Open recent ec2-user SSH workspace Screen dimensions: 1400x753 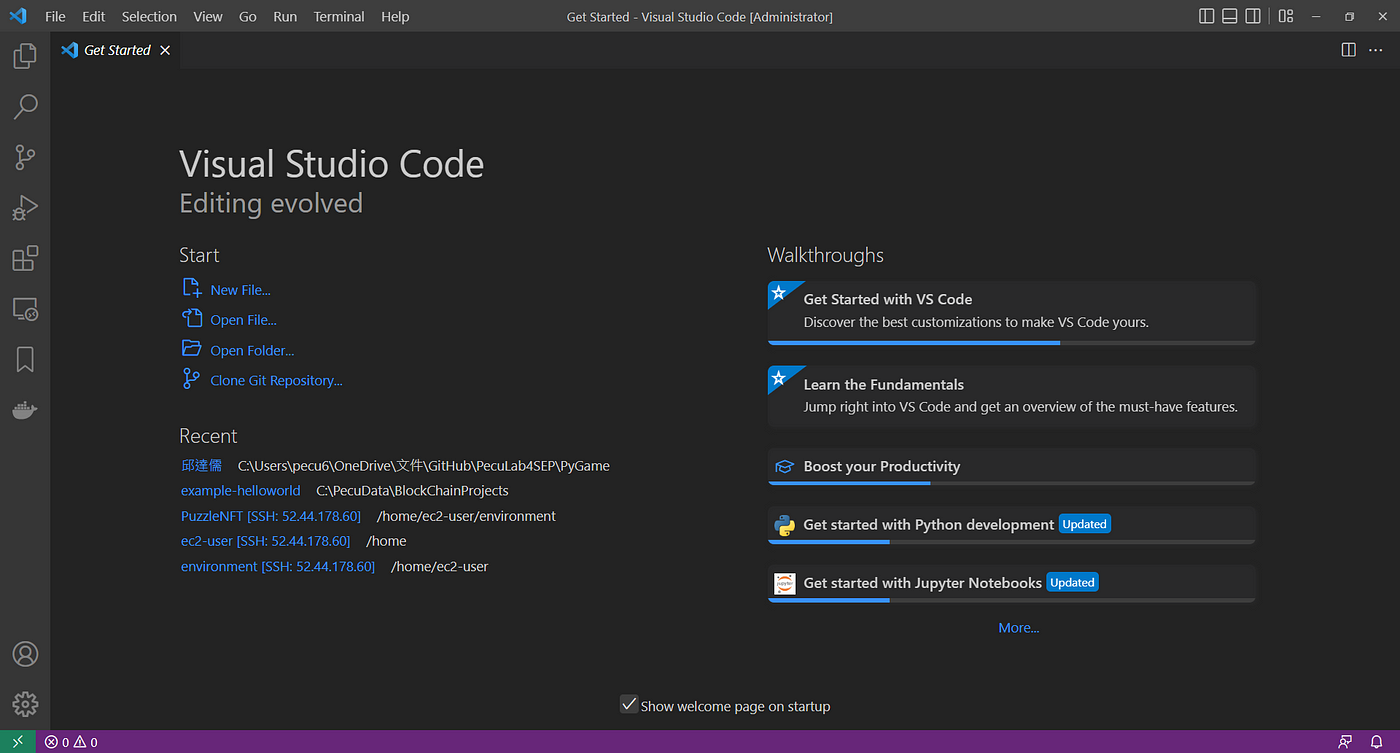(266, 541)
